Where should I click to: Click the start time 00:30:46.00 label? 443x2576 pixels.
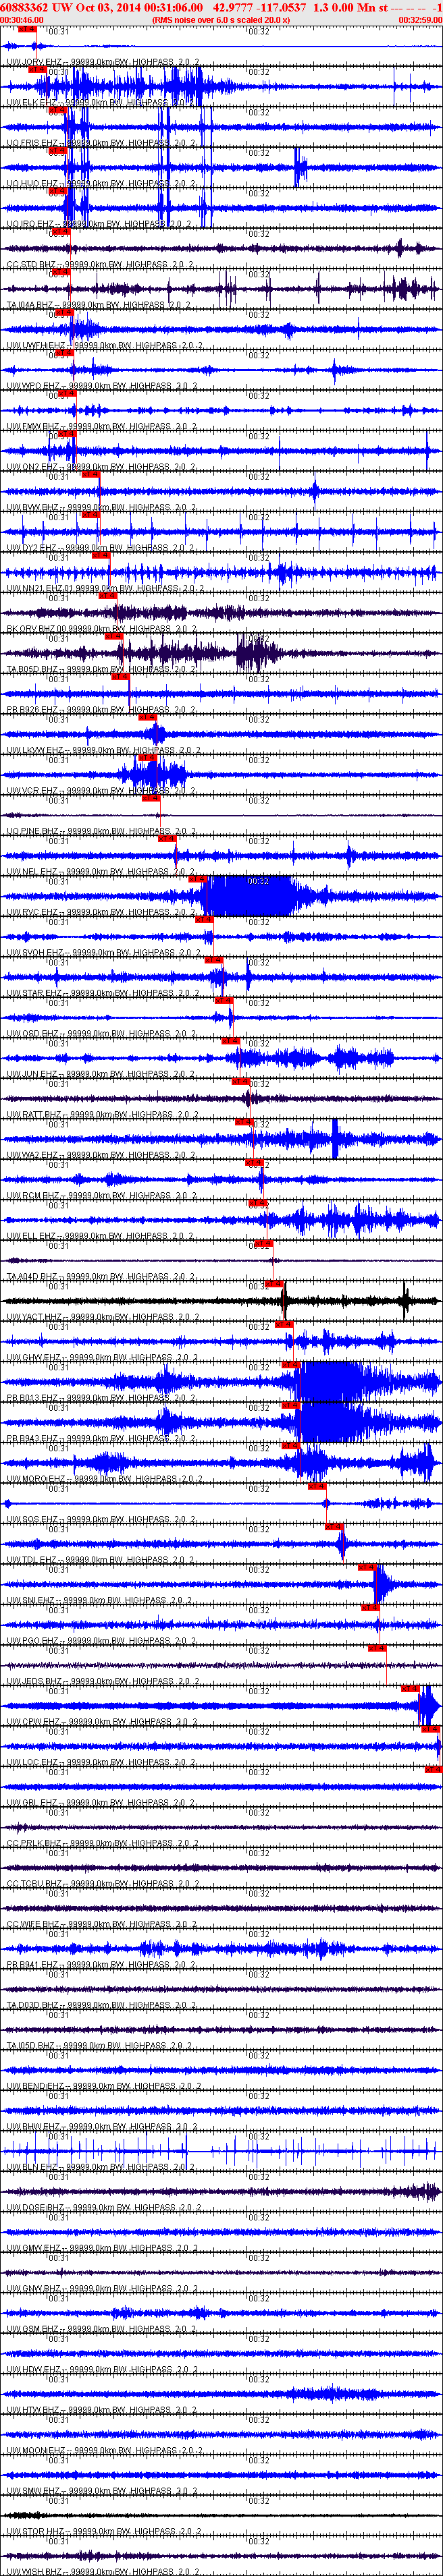pyautogui.click(x=22, y=19)
